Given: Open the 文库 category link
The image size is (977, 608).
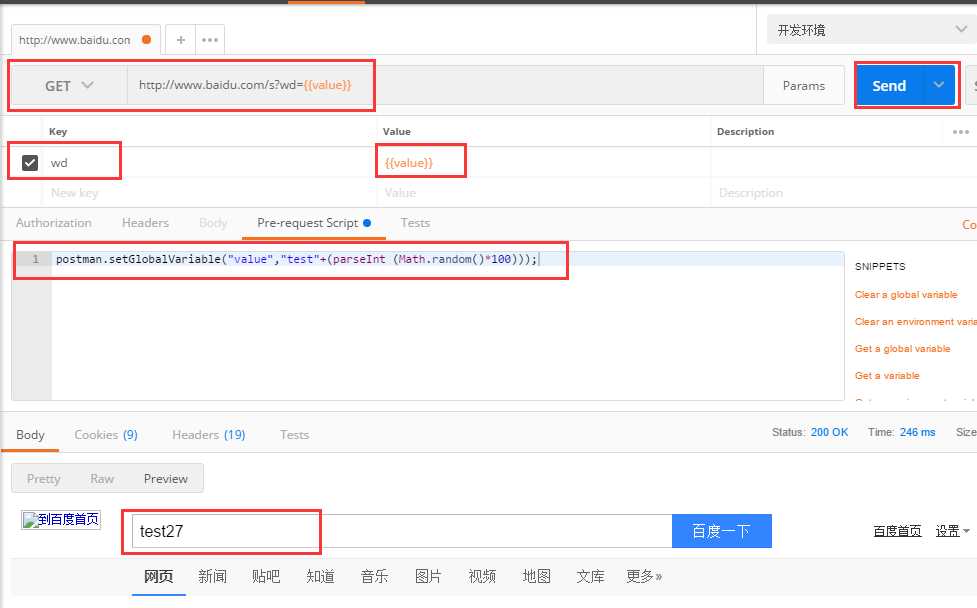Looking at the screenshot, I should [590, 576].
